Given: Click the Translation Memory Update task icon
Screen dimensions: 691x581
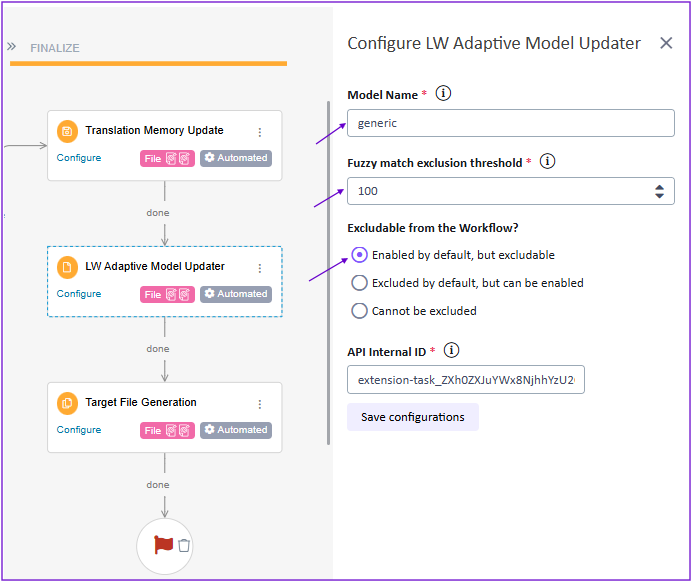Looking at the screenshot, I should pyautogui.click(x=67, y=131).
